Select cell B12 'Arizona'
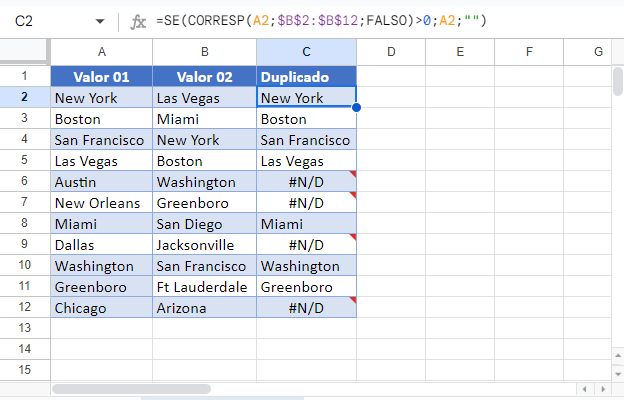Viewport: 624px width, 400px height. (x=205, y=308)
